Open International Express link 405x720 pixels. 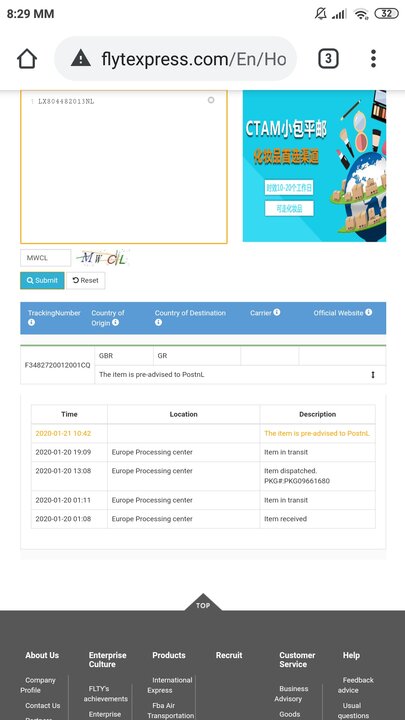(x=170, y=685)
